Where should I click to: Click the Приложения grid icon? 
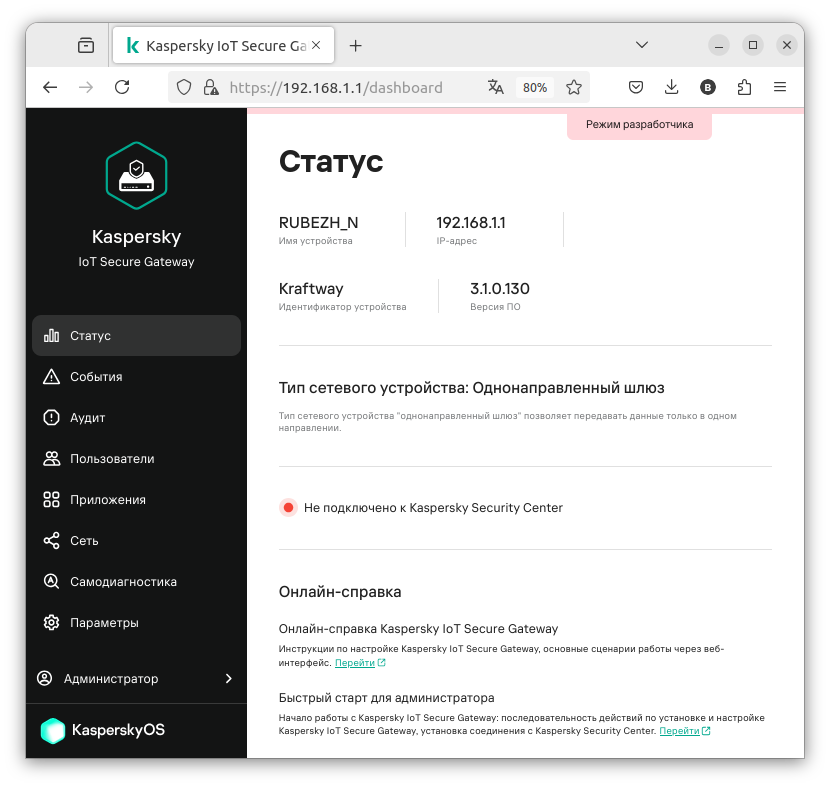point(51,500)
